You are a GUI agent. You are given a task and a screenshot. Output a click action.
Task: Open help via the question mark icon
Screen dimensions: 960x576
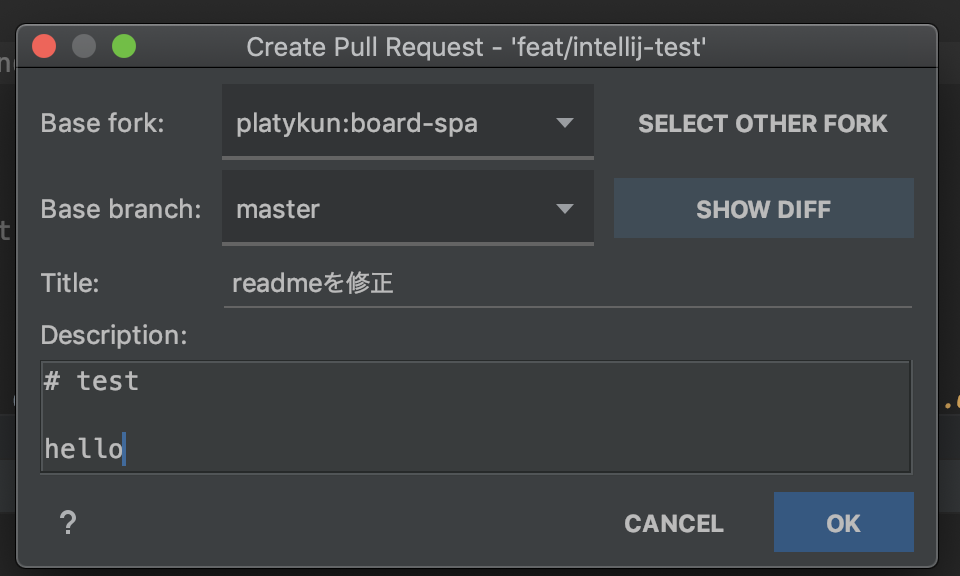point(68,523)
